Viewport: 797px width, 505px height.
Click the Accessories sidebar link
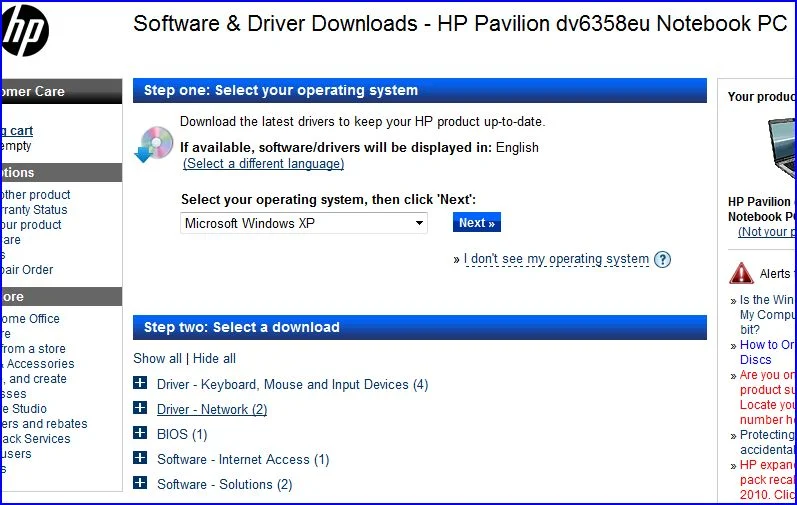pos(38,364)
